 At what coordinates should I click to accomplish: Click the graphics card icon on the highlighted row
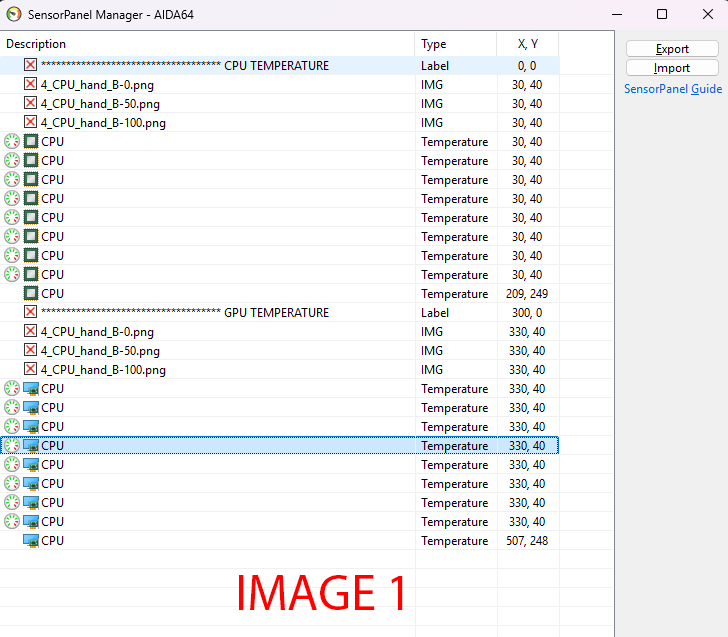point(31,446)
